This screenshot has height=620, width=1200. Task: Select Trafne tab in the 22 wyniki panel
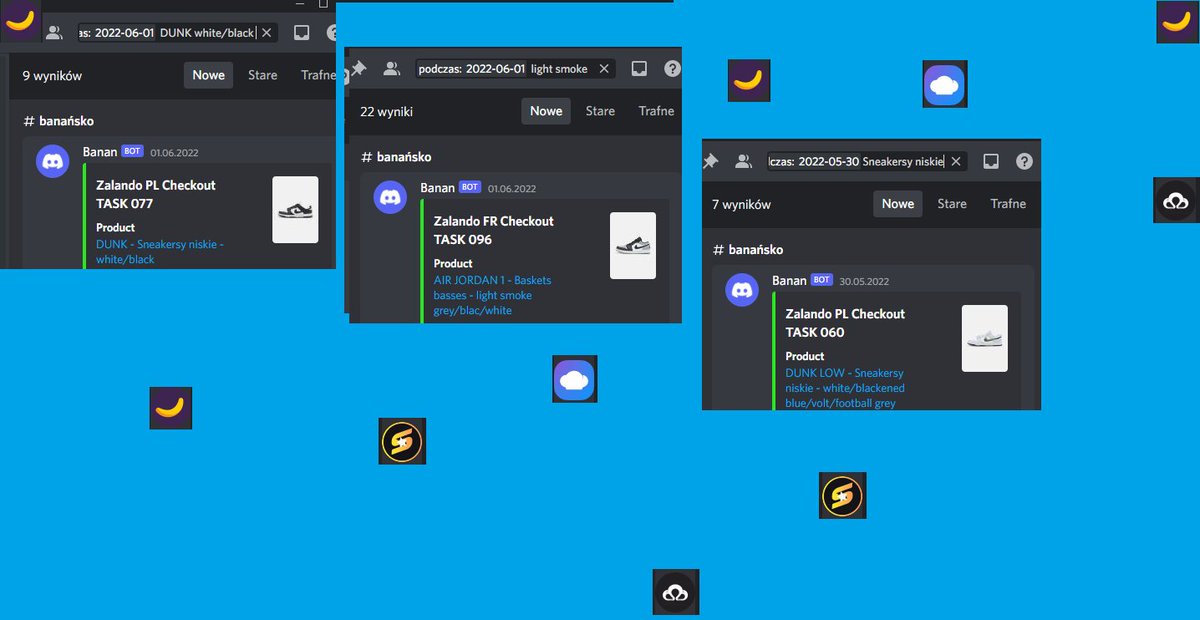tap(656, 111)
